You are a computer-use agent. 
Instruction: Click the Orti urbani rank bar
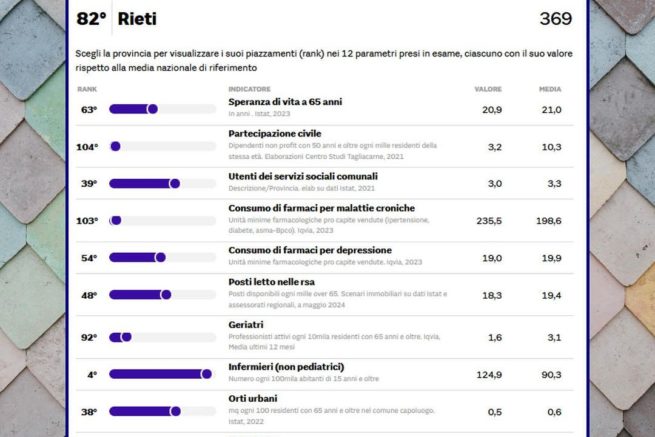[x=161, y=411]
